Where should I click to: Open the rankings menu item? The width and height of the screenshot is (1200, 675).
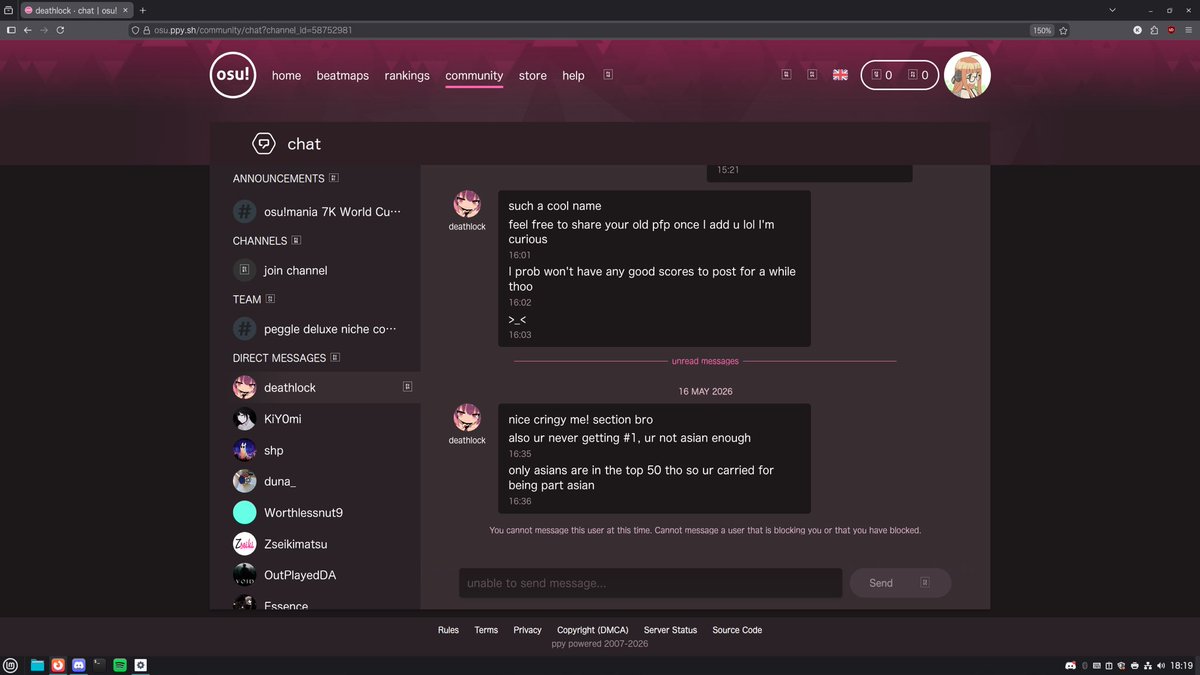pyautogui.click(x=407, y=75)
